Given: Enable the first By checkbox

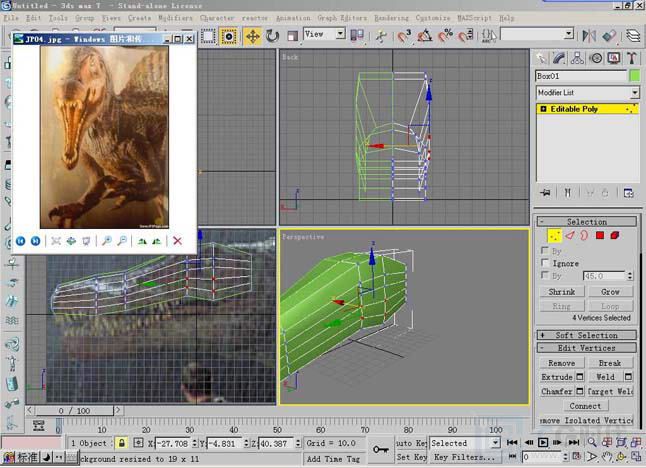Looking at the screenshot, I should [x=545, y=250].
